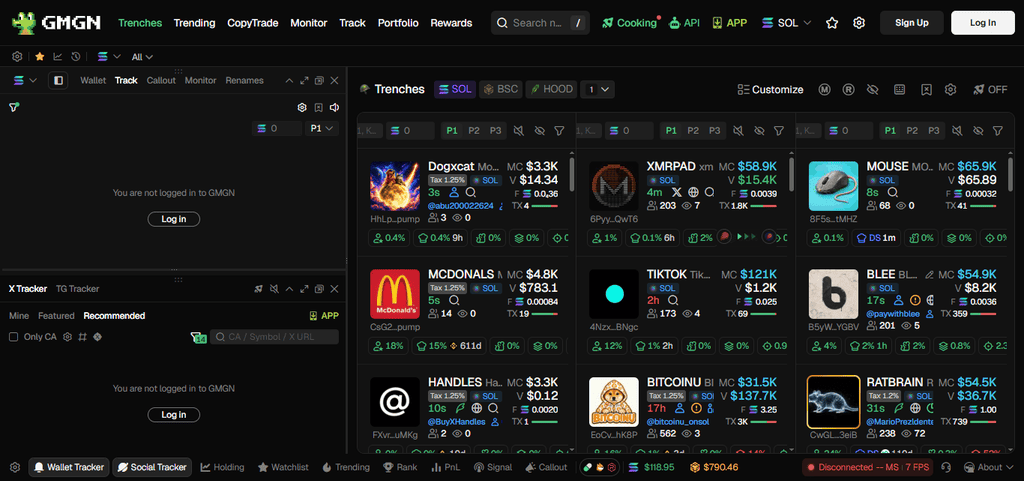Toggle hide eye in XMRPAD column
Screen dimensions: 1024x481
[x=759, y=131]
